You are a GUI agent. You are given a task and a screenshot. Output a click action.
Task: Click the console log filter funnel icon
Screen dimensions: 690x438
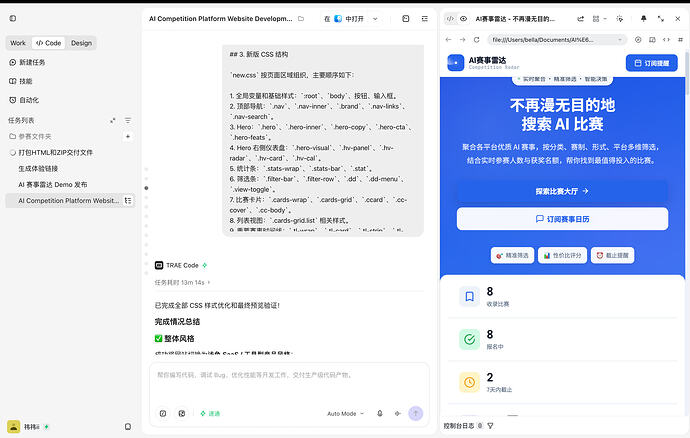tap(490, 426)
